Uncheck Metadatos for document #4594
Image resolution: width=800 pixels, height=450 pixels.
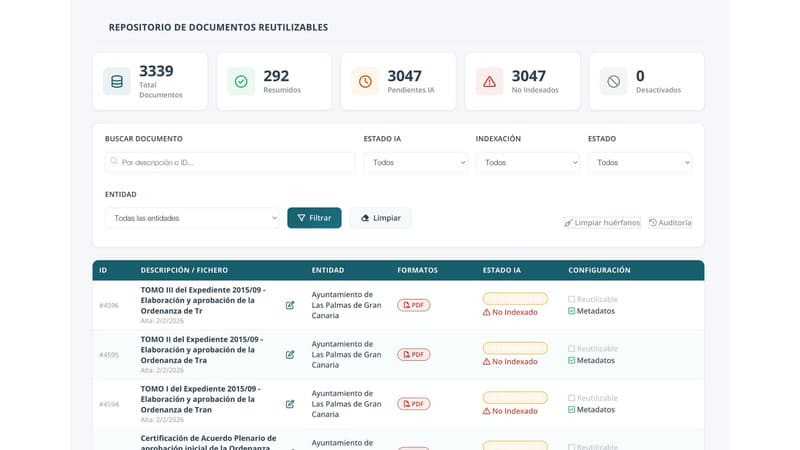(x=571, y=410)
